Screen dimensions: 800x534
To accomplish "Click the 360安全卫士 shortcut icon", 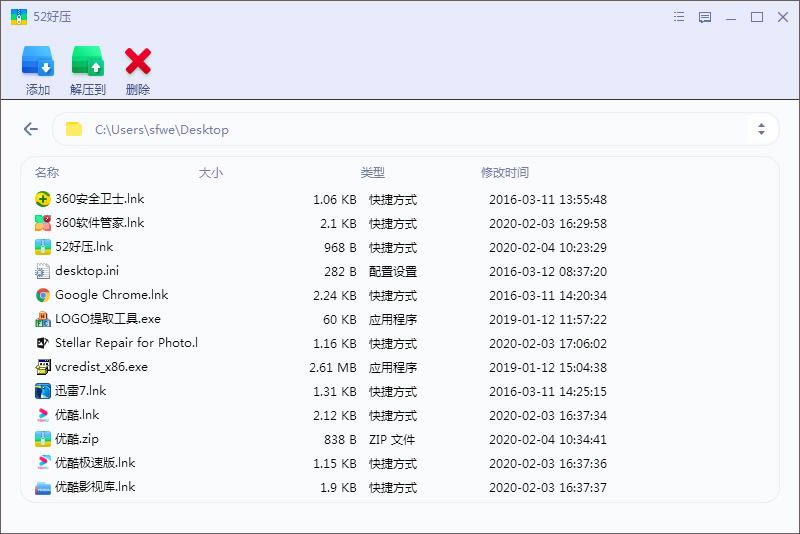I will 43,199.
